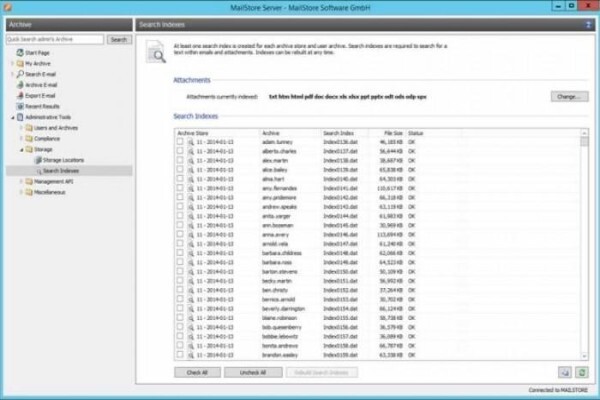Sort by the Archive Store column header
The image size is (600, 400).
tap(217, 133)
